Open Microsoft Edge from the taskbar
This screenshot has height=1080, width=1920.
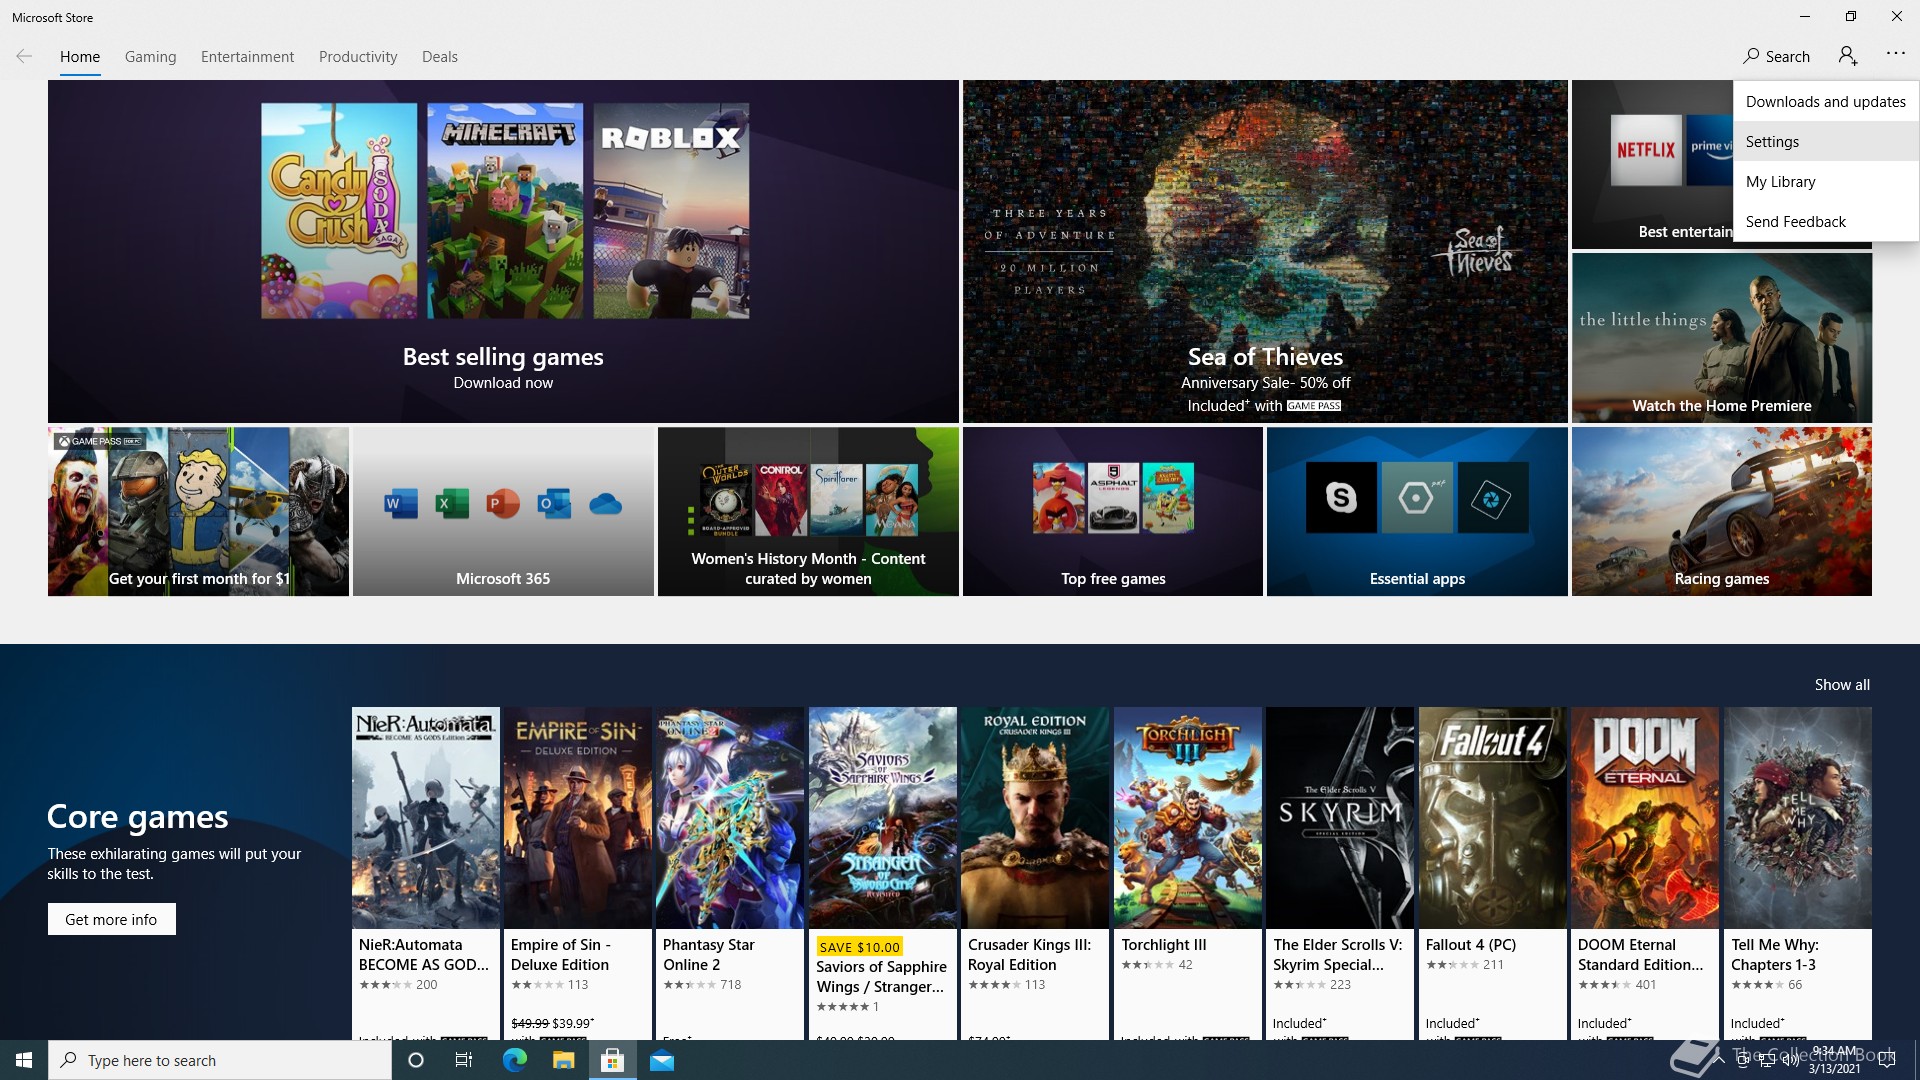coord(514,1060)
